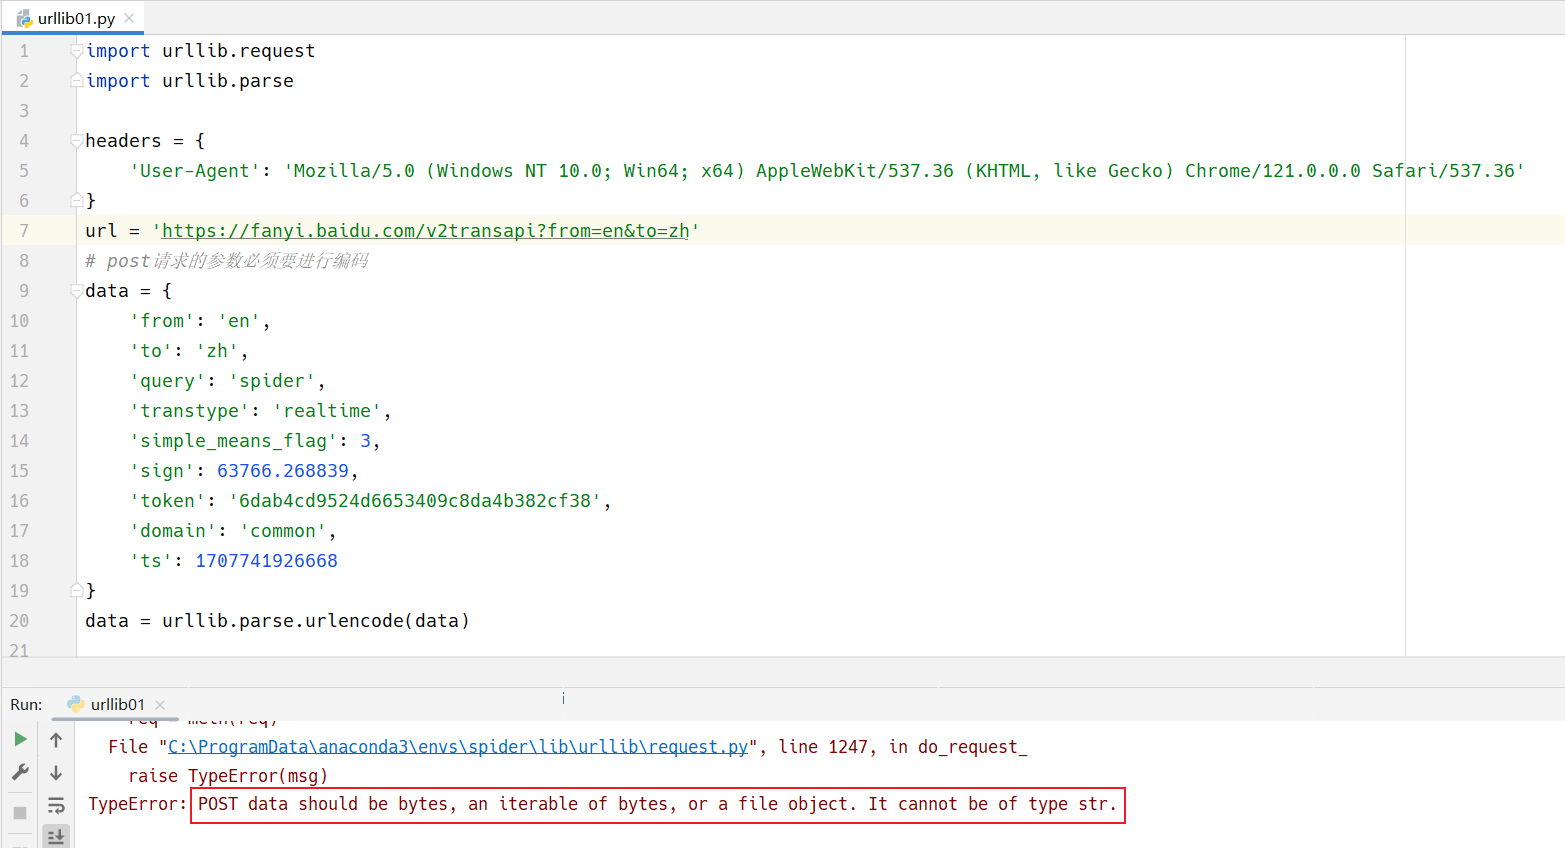1565x848 pixels.
Task: Select the urllib01.py editor tab
Action: tap(74, 18)
